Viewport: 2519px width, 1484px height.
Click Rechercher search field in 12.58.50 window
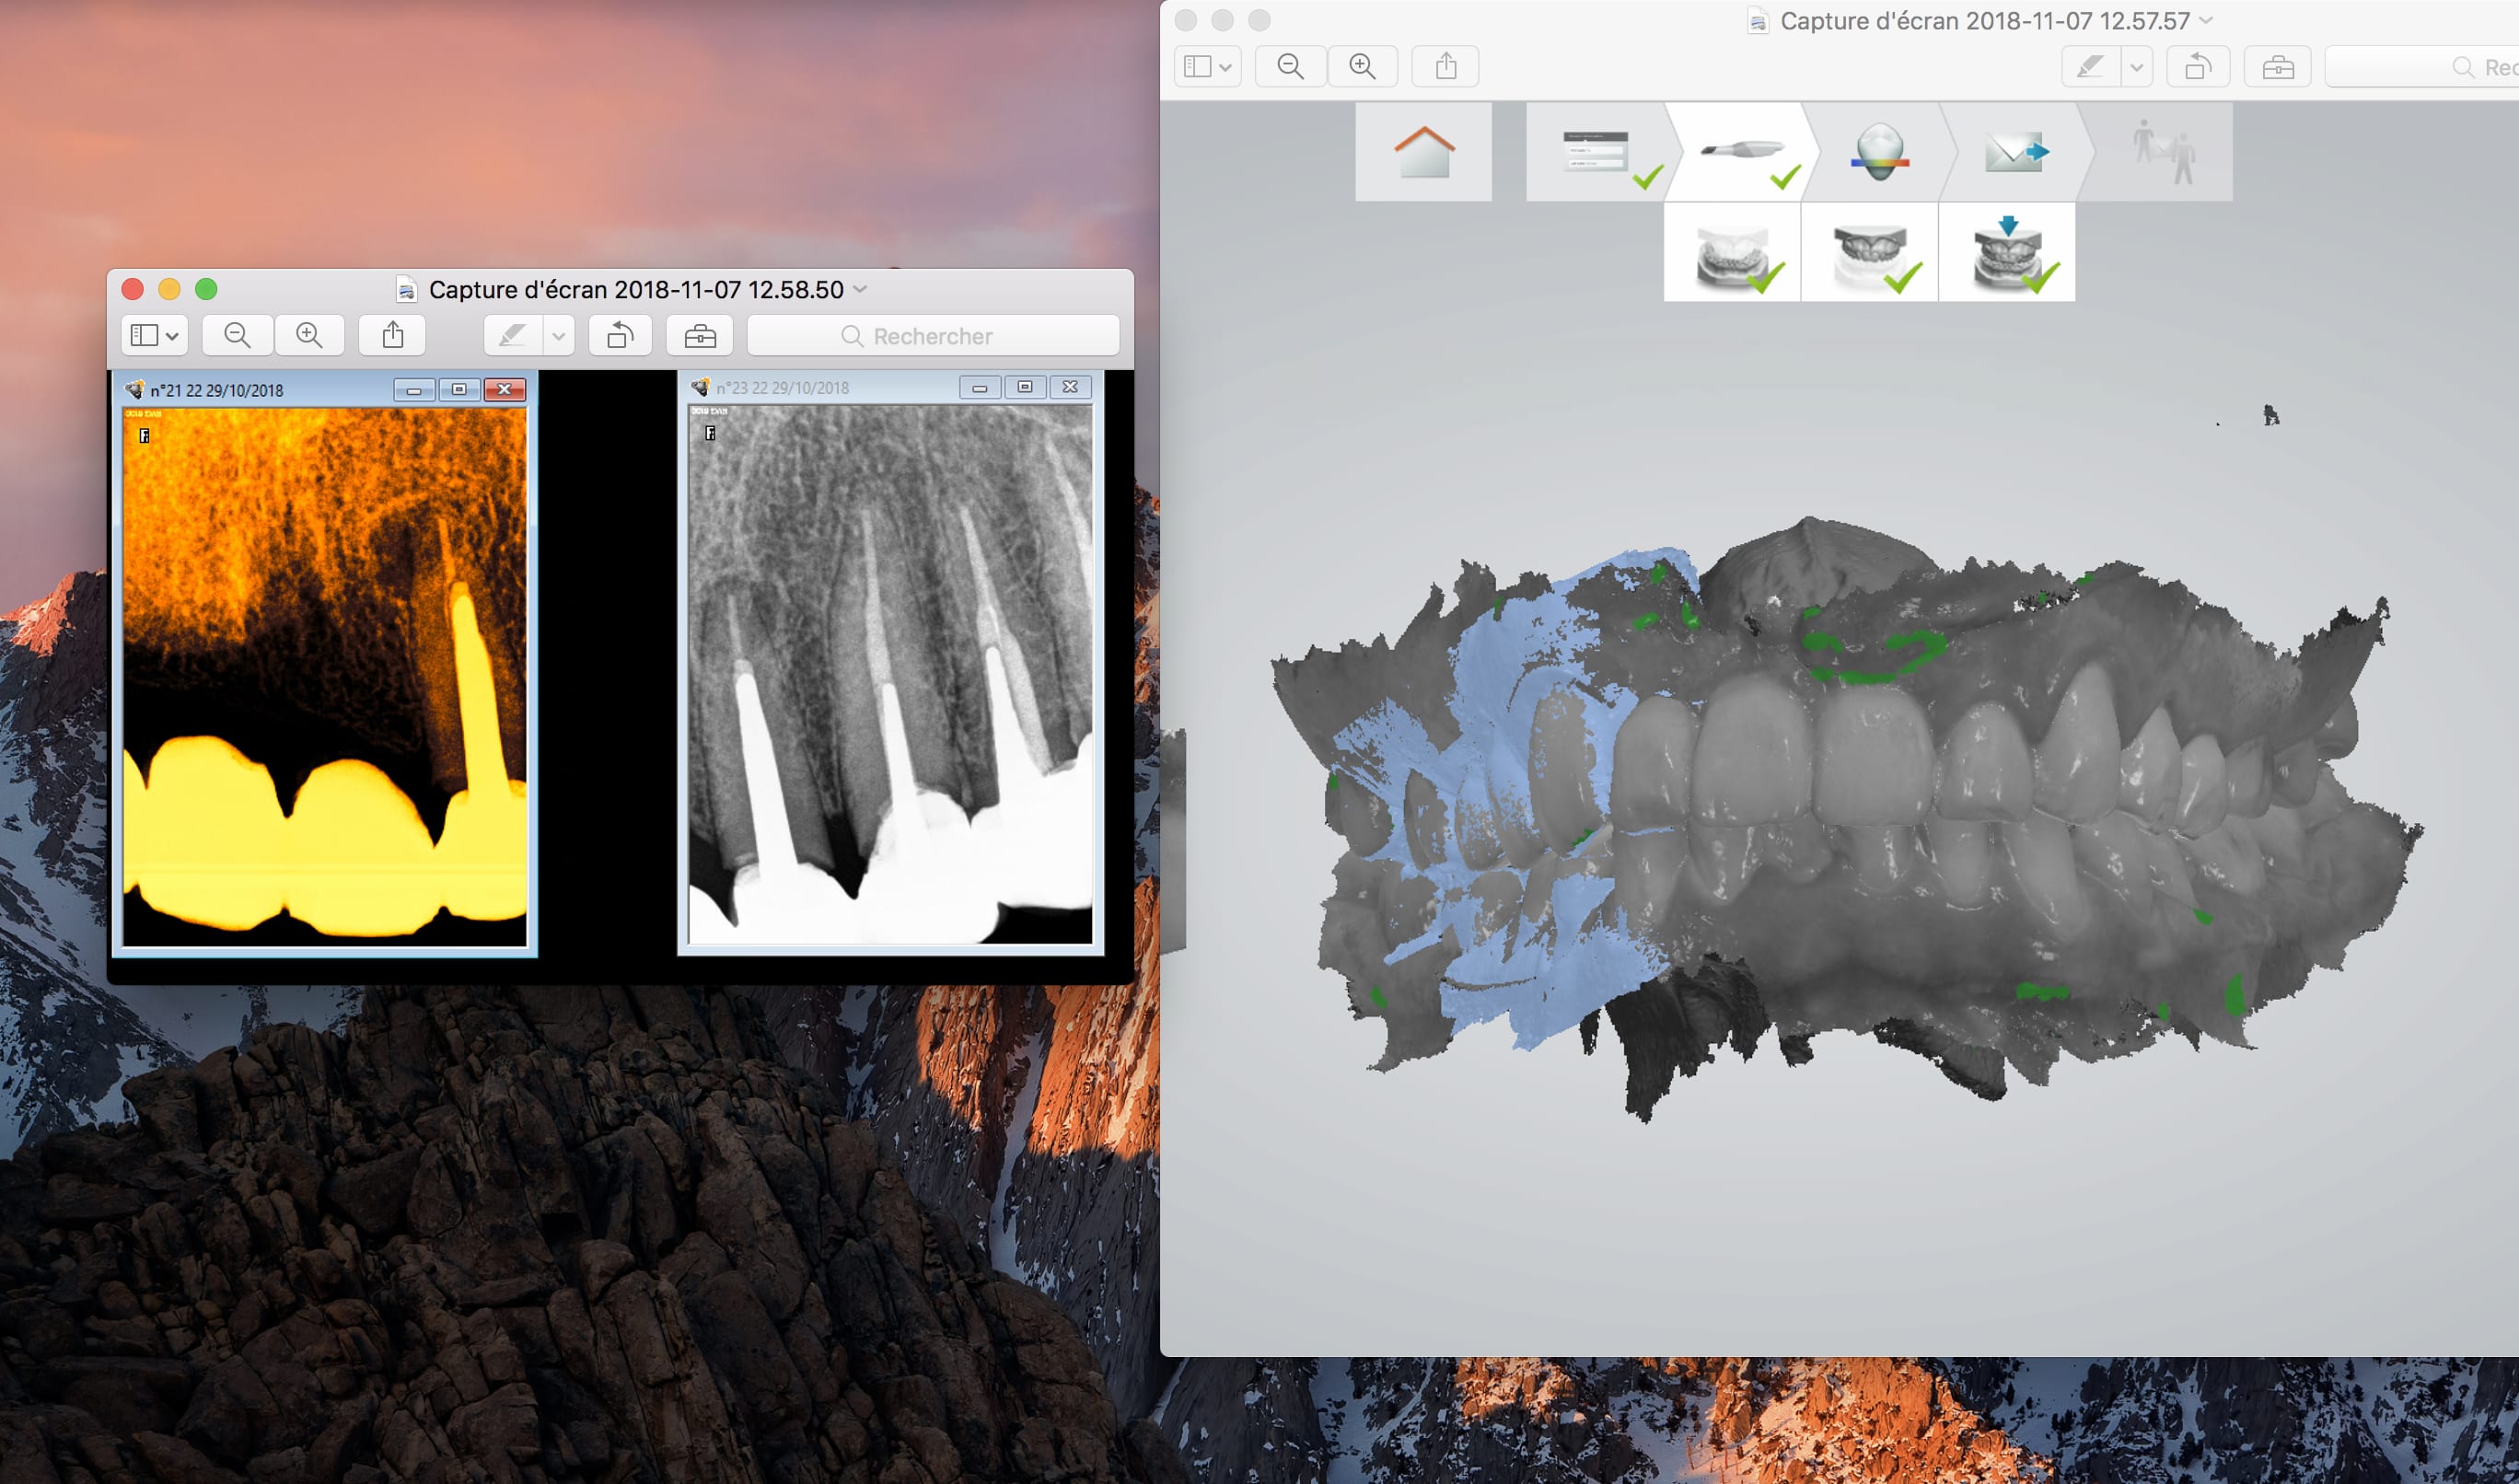click(x=933, y=336)
